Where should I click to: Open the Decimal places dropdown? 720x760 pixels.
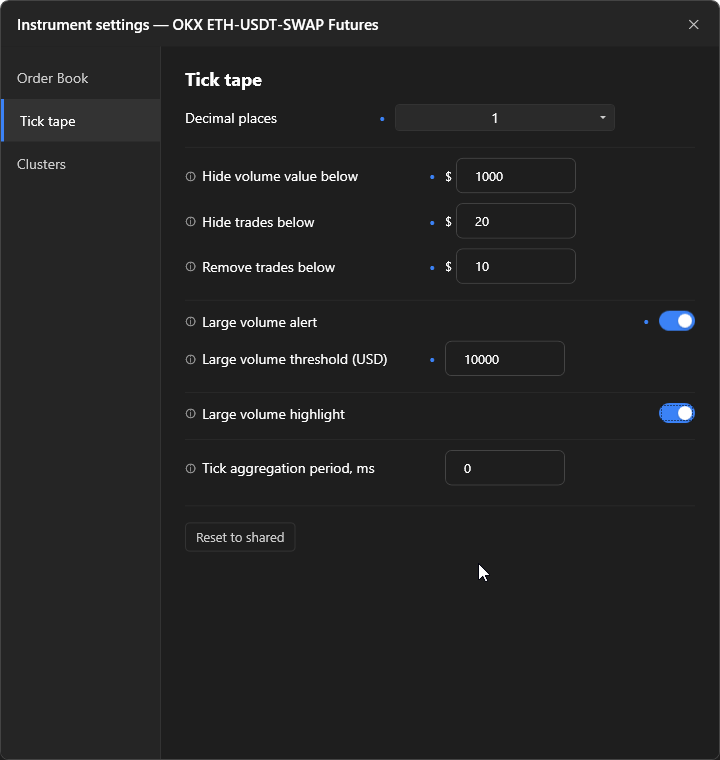pyautogui.click(x=505, y=118)
